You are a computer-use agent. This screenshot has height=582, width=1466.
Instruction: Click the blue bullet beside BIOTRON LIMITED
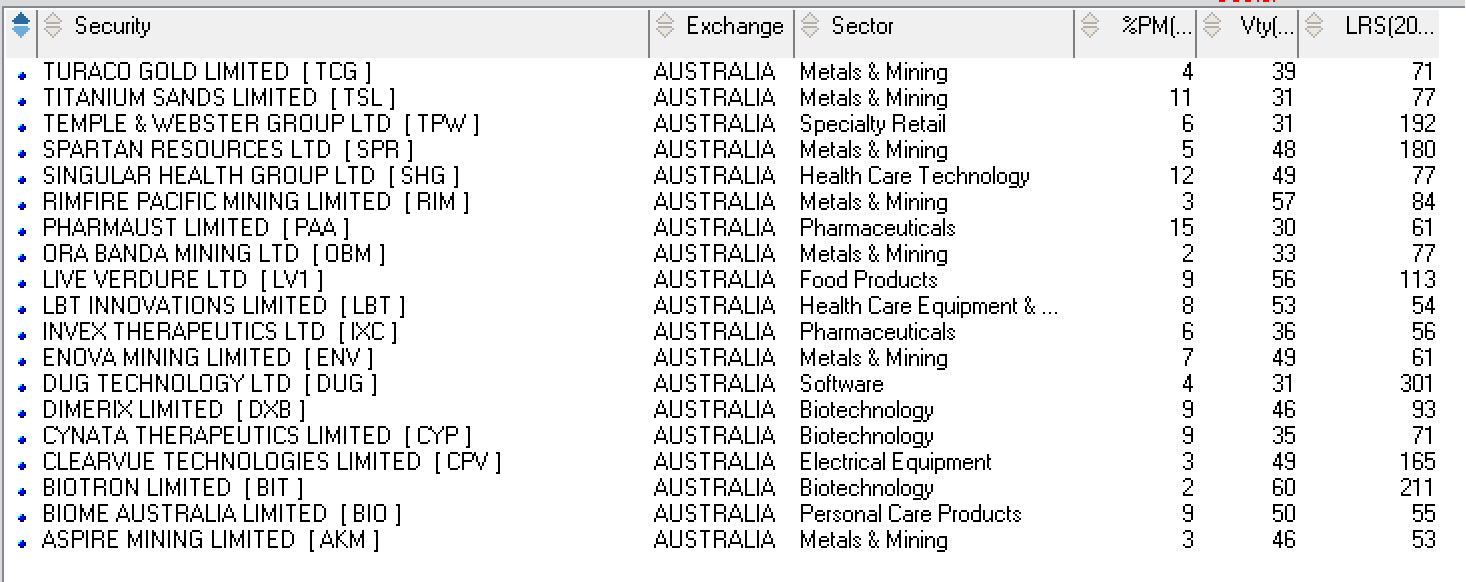[22, 491]
